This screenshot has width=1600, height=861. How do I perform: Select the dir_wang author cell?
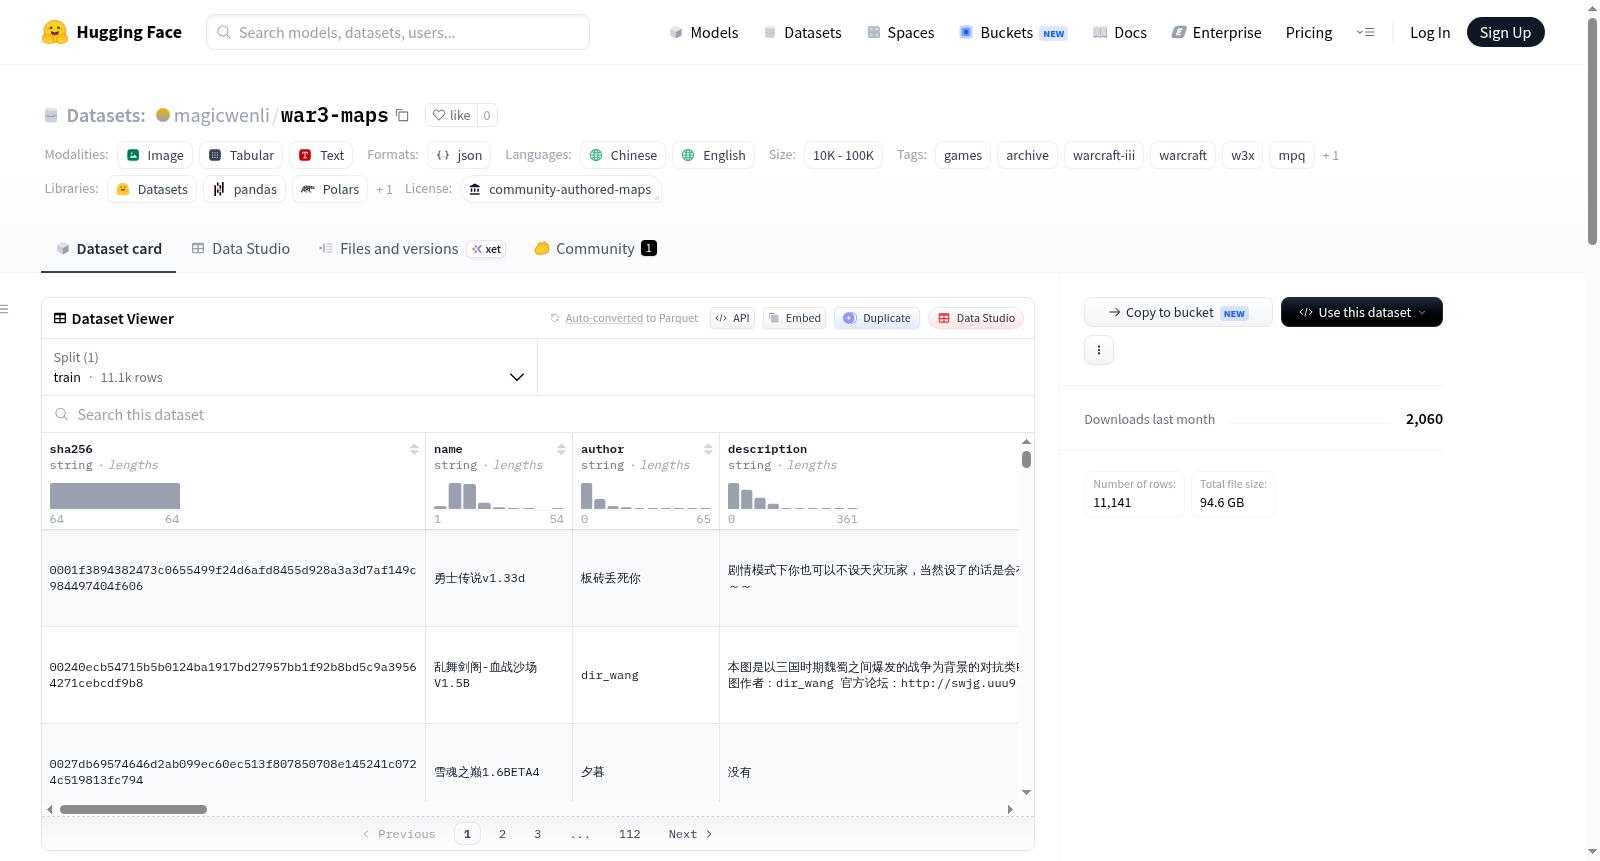(646, 675)
